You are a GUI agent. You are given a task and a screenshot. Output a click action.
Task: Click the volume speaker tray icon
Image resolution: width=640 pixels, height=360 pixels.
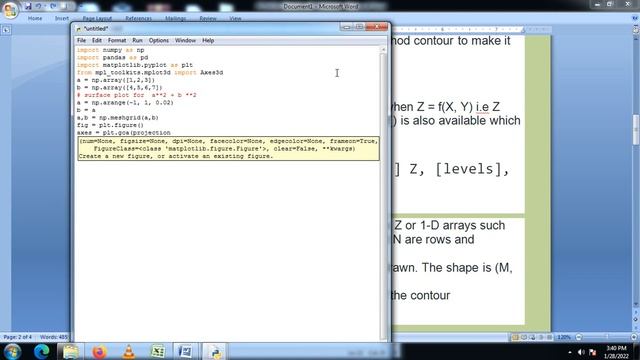(x=581, y=352)
